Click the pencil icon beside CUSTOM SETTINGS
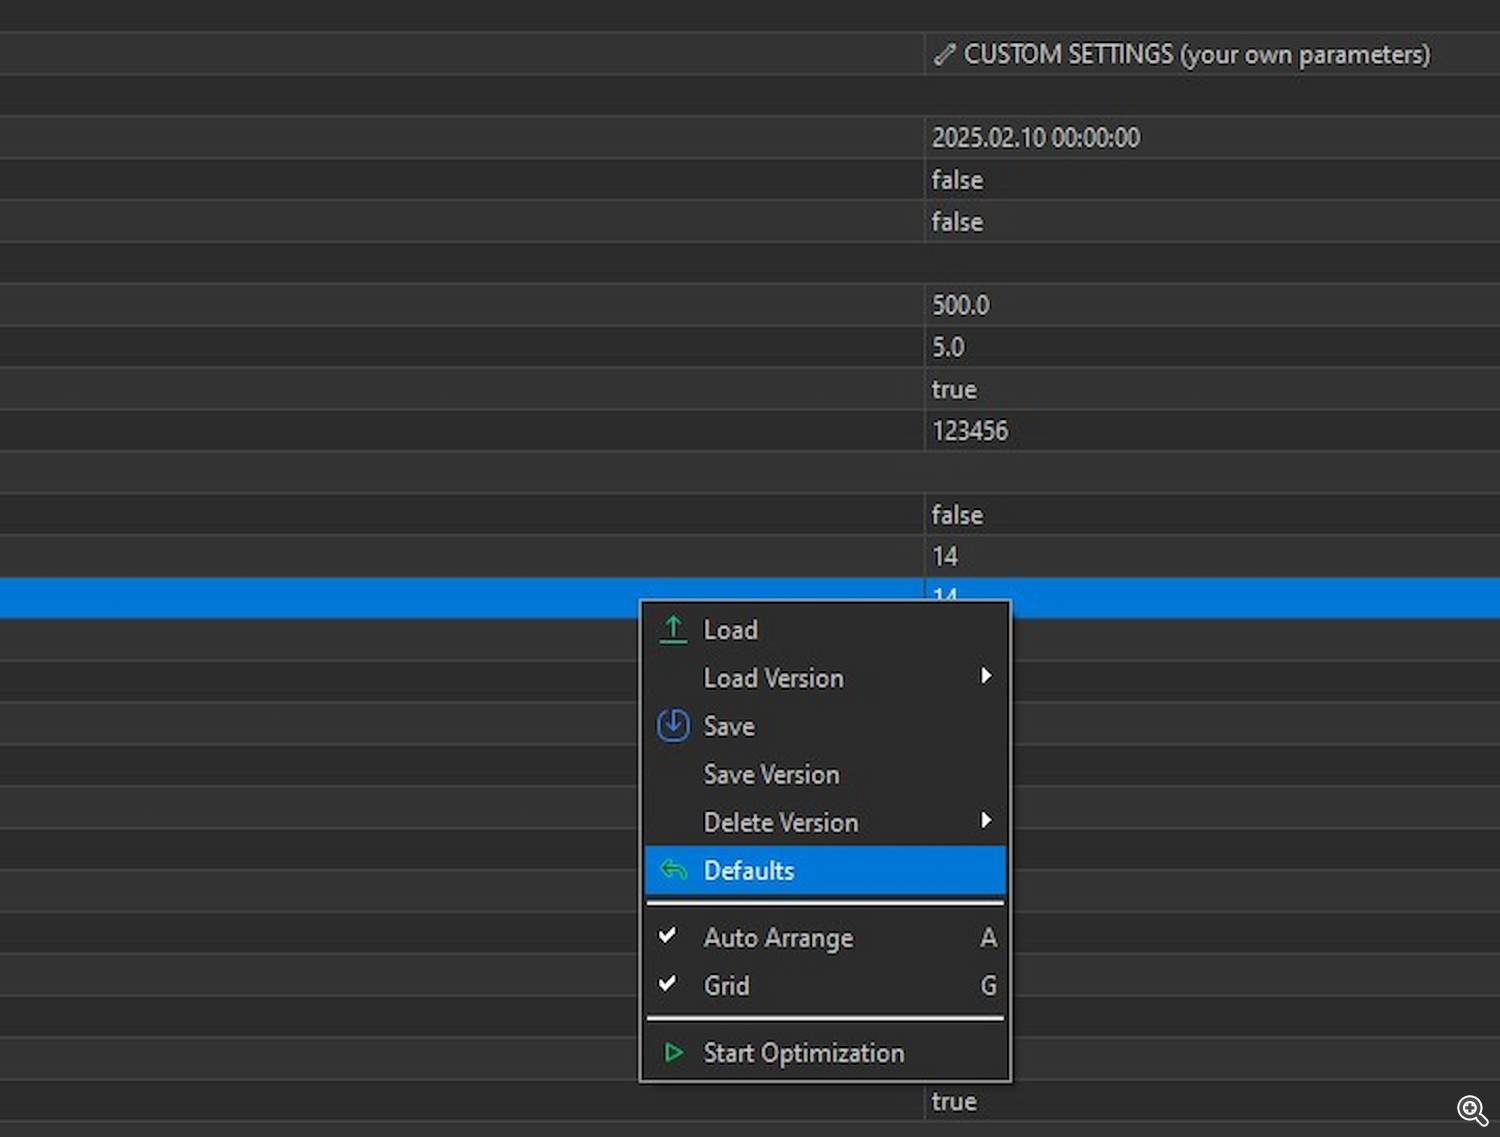This screenshot has height=1137, width=1500. (x=944, y=55)
